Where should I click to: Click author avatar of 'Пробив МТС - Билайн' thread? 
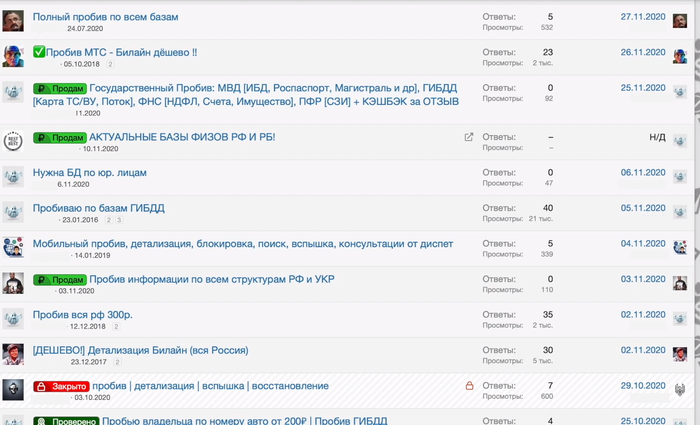(x=13, y=57)
